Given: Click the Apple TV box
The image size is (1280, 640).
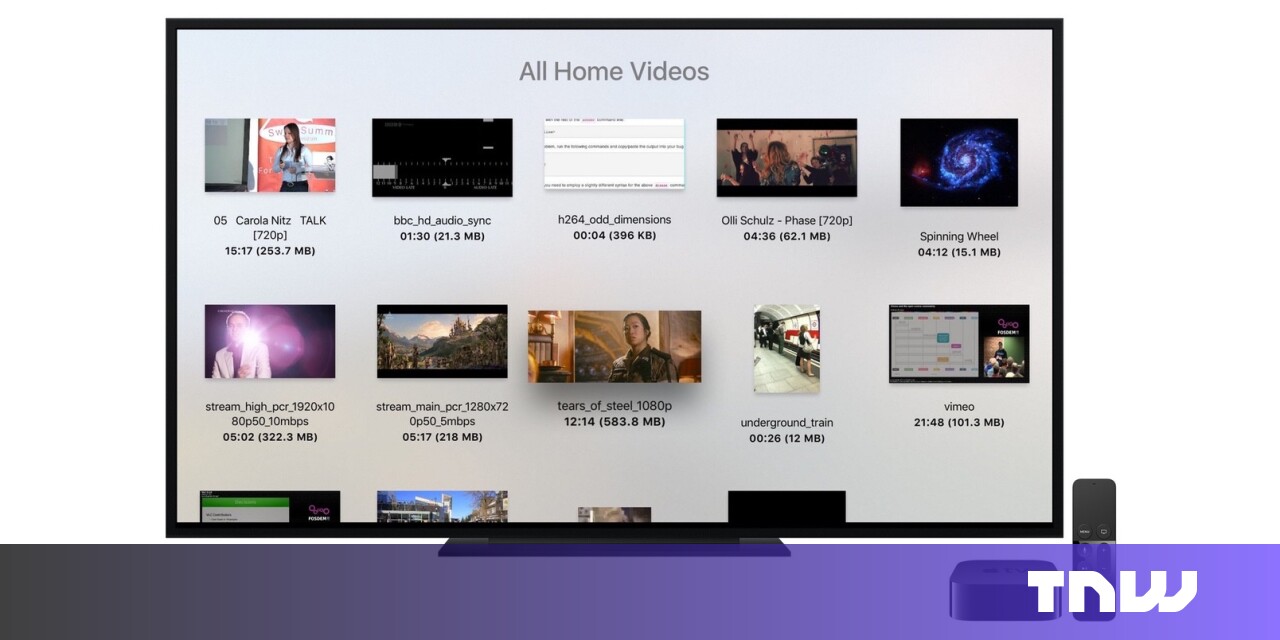Looking at the screenshot, I should tap(1004, 590).
